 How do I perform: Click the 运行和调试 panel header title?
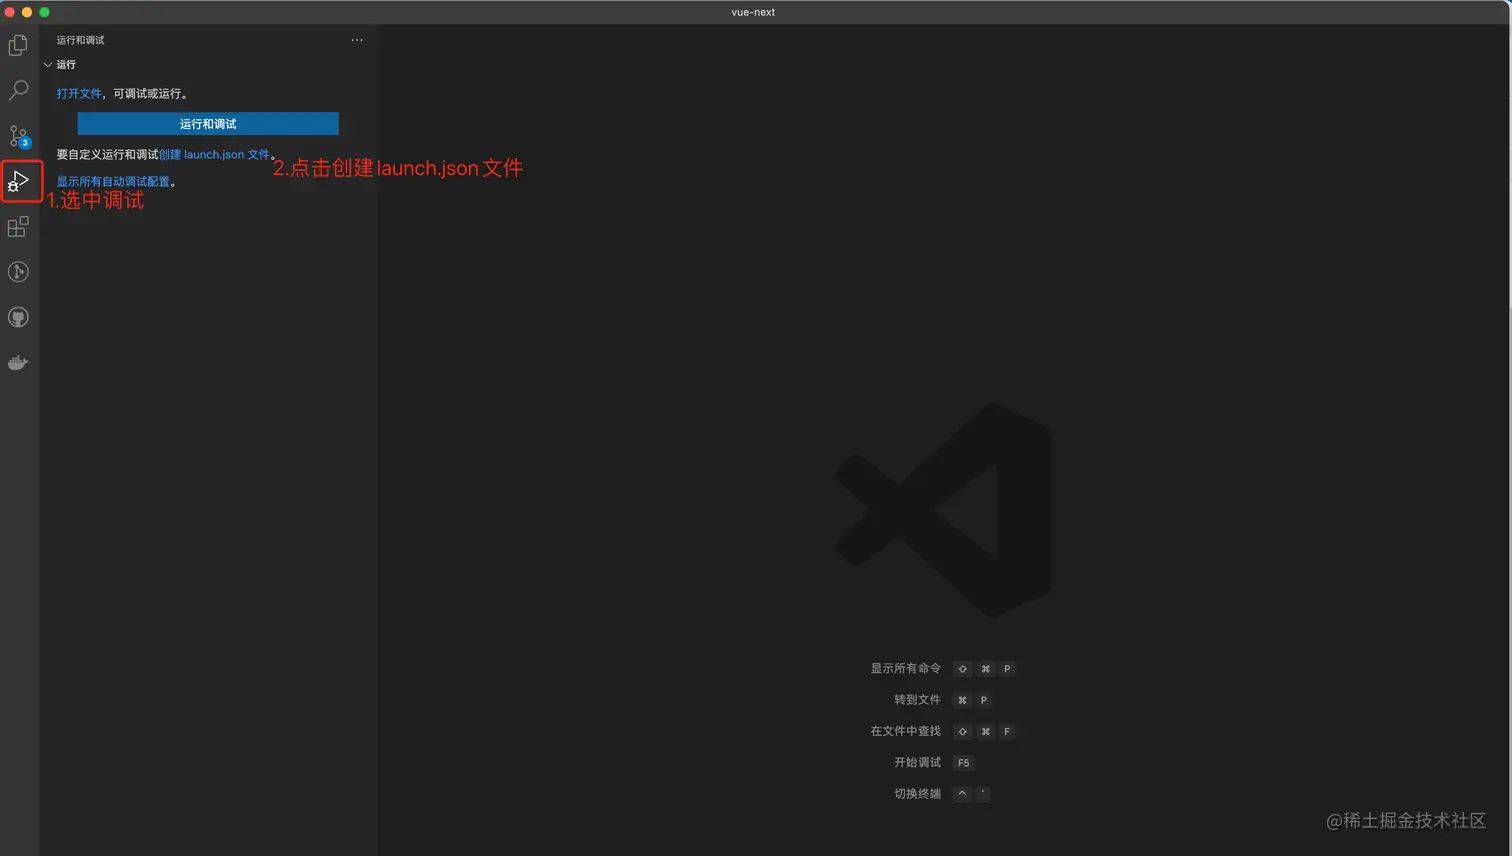[x=80, y=40]
